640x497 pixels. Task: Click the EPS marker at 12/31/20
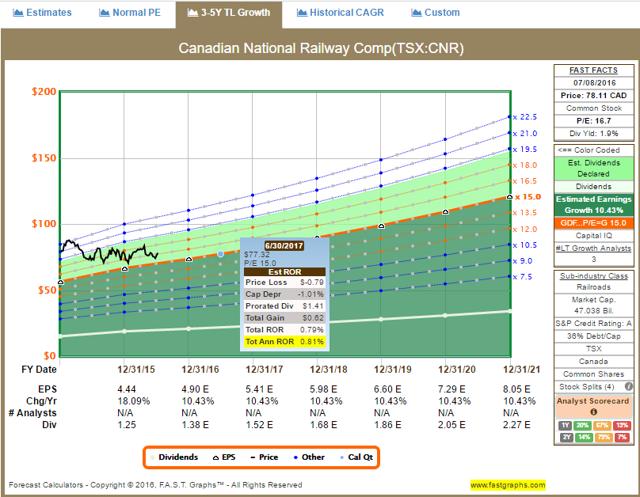click(446, 212)
